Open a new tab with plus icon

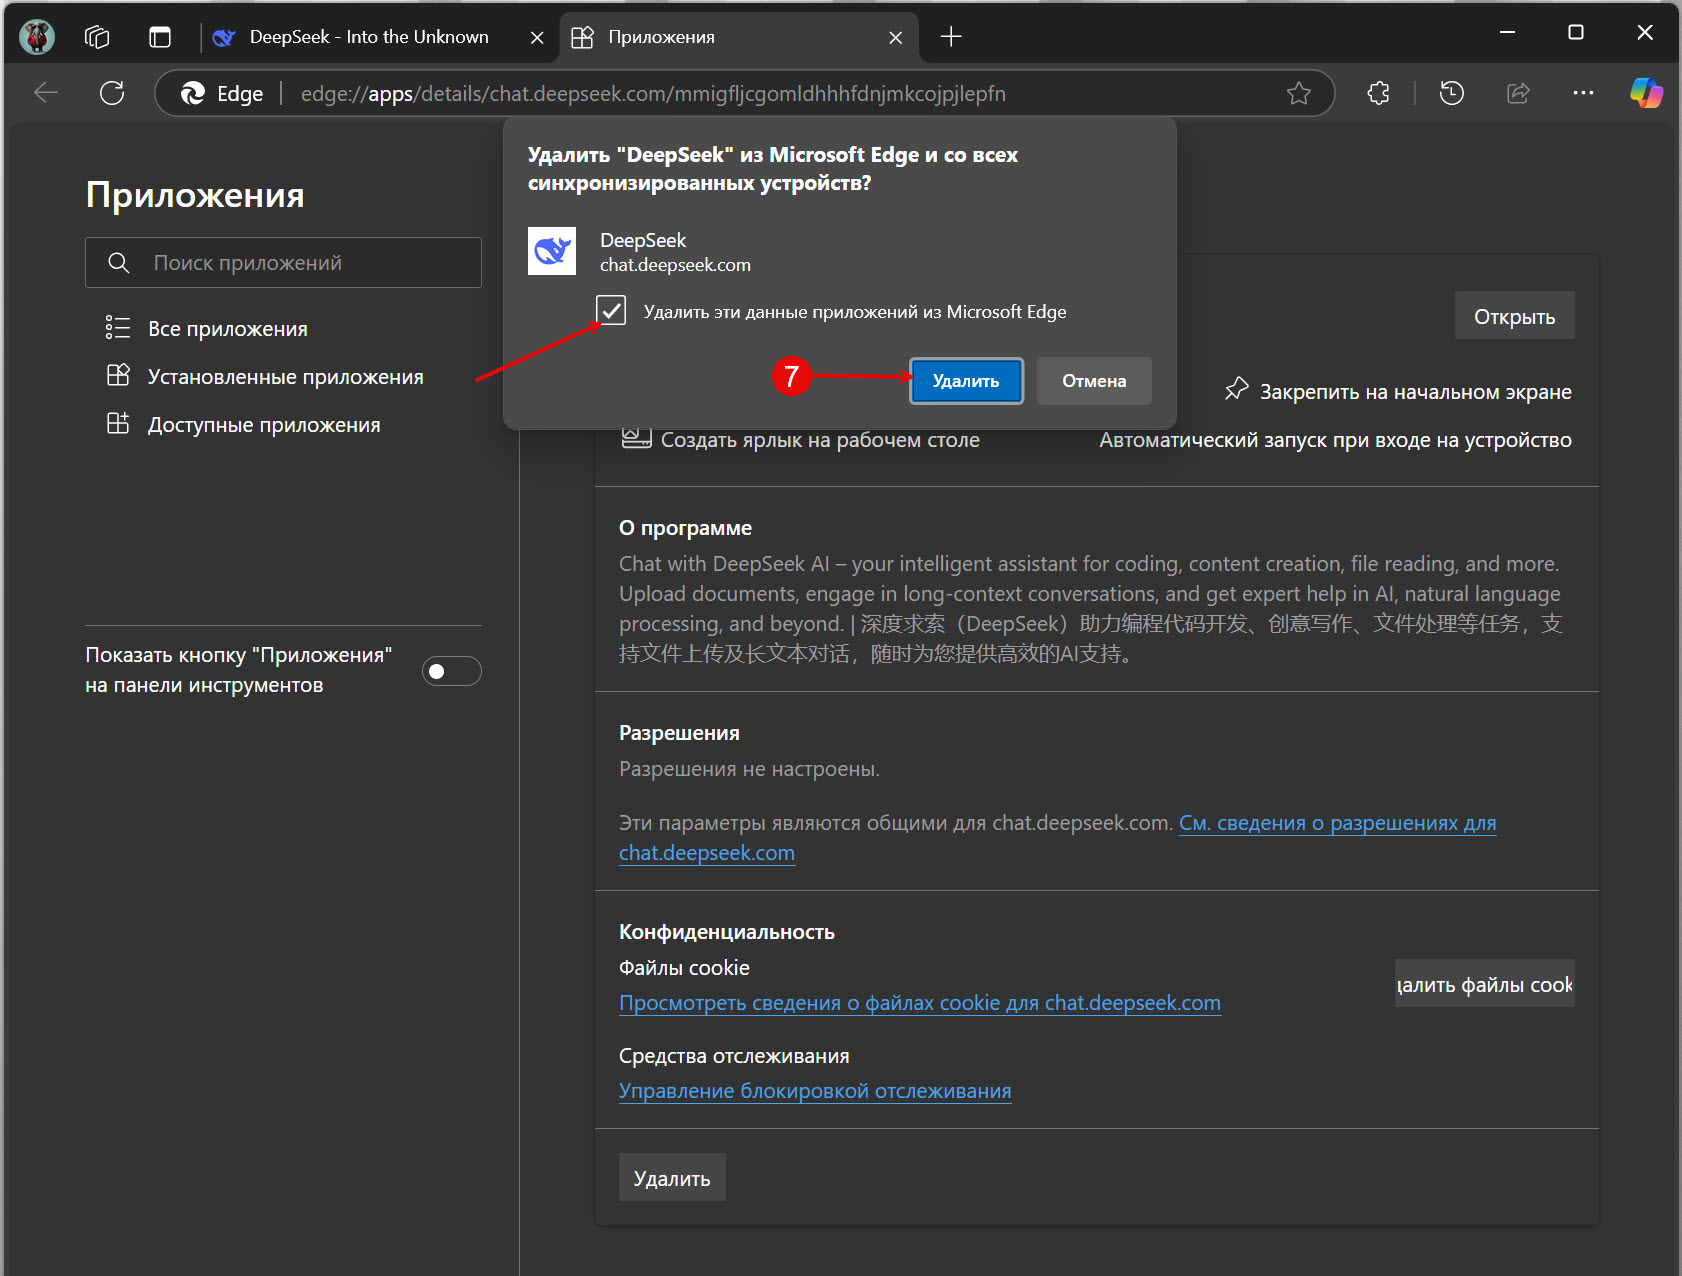(x=951, y=37)
